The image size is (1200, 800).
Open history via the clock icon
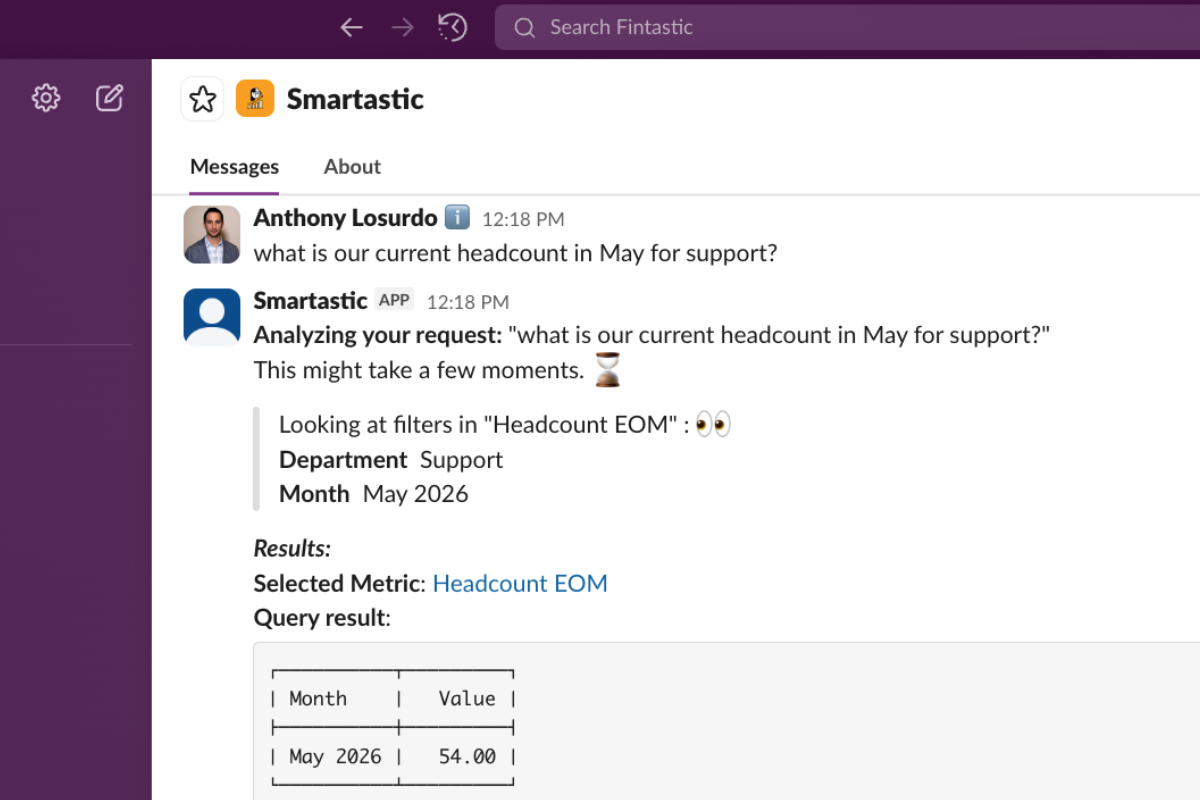tap(452, 27)
